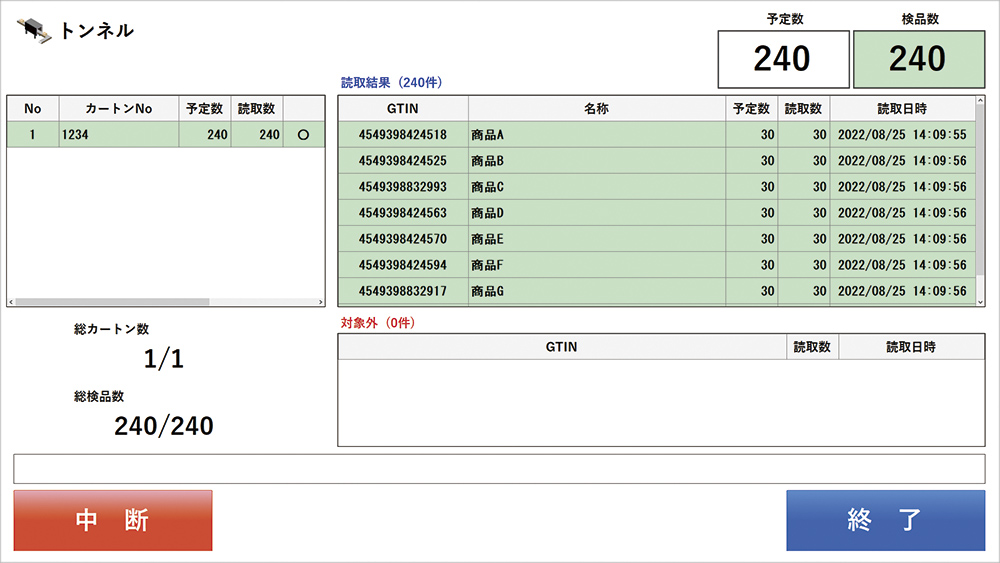This screenshot has width=1000, height=563.
Task: Select GTIN 4549398424518 cell
Action: pos(403,135)
